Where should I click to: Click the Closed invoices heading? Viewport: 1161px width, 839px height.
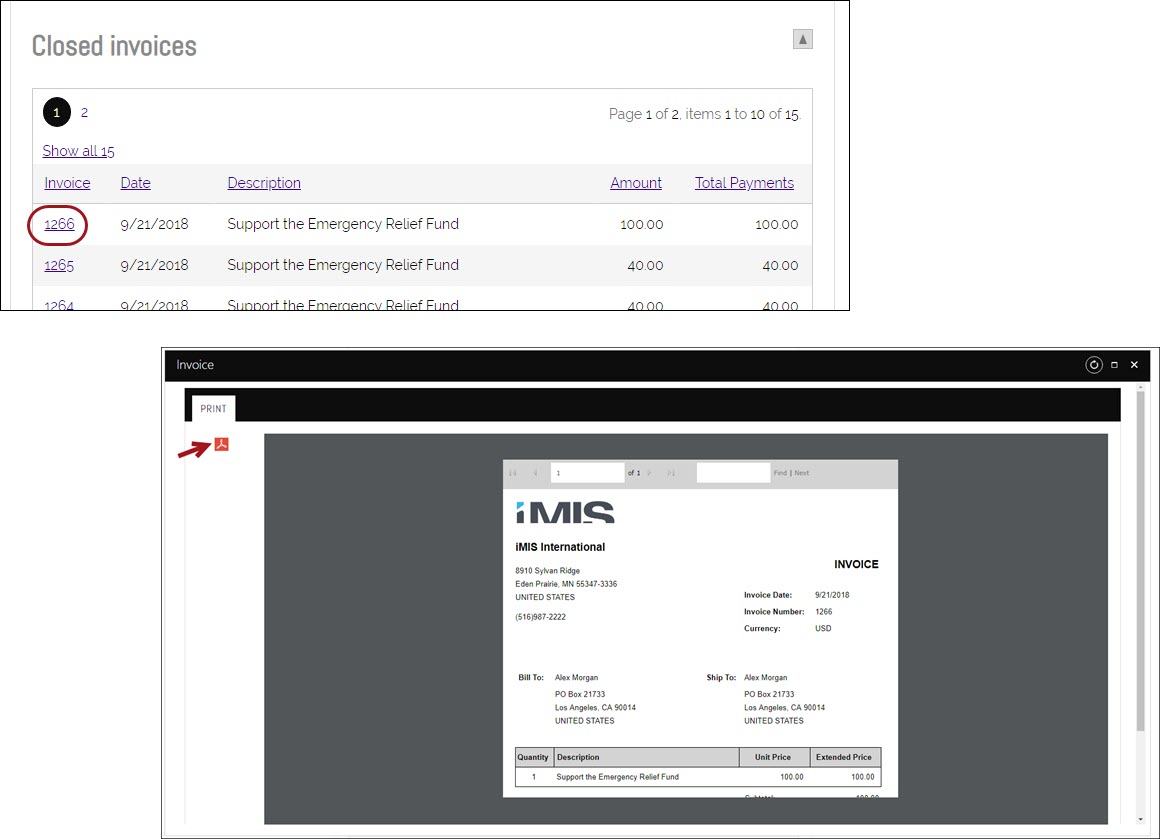pyautogui.click(x=114, y=46)
